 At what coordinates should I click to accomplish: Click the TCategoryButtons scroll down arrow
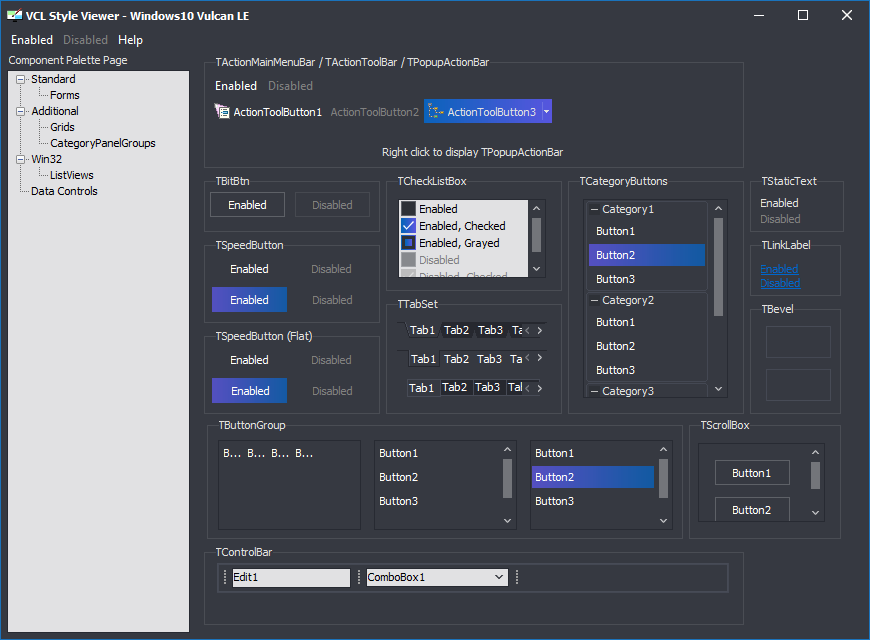click(x=719, y=389)
